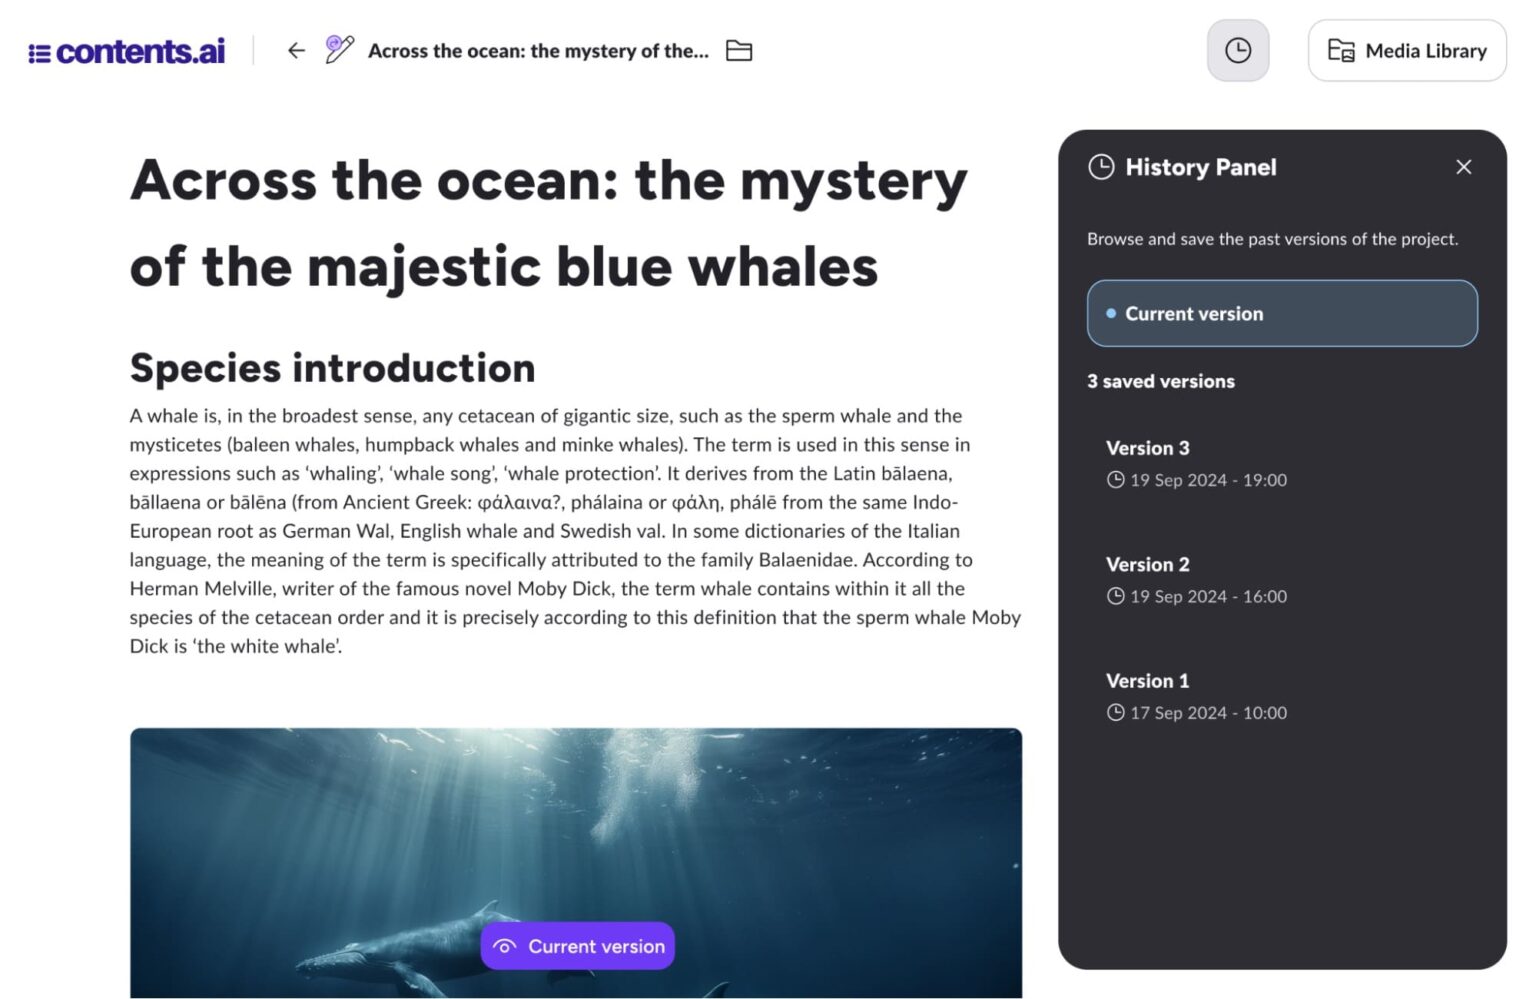Select Version 2 from saved versions
Image resolution: width=1536 pixels, height=999 pixels.
click(x=1148, y=564)
